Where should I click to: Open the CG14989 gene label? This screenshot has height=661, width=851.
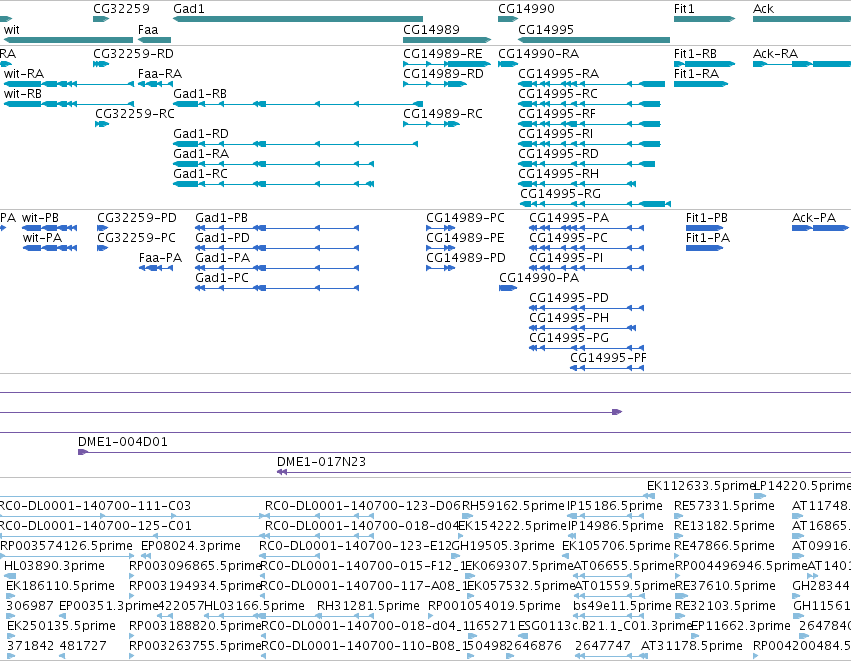point(431,29)
